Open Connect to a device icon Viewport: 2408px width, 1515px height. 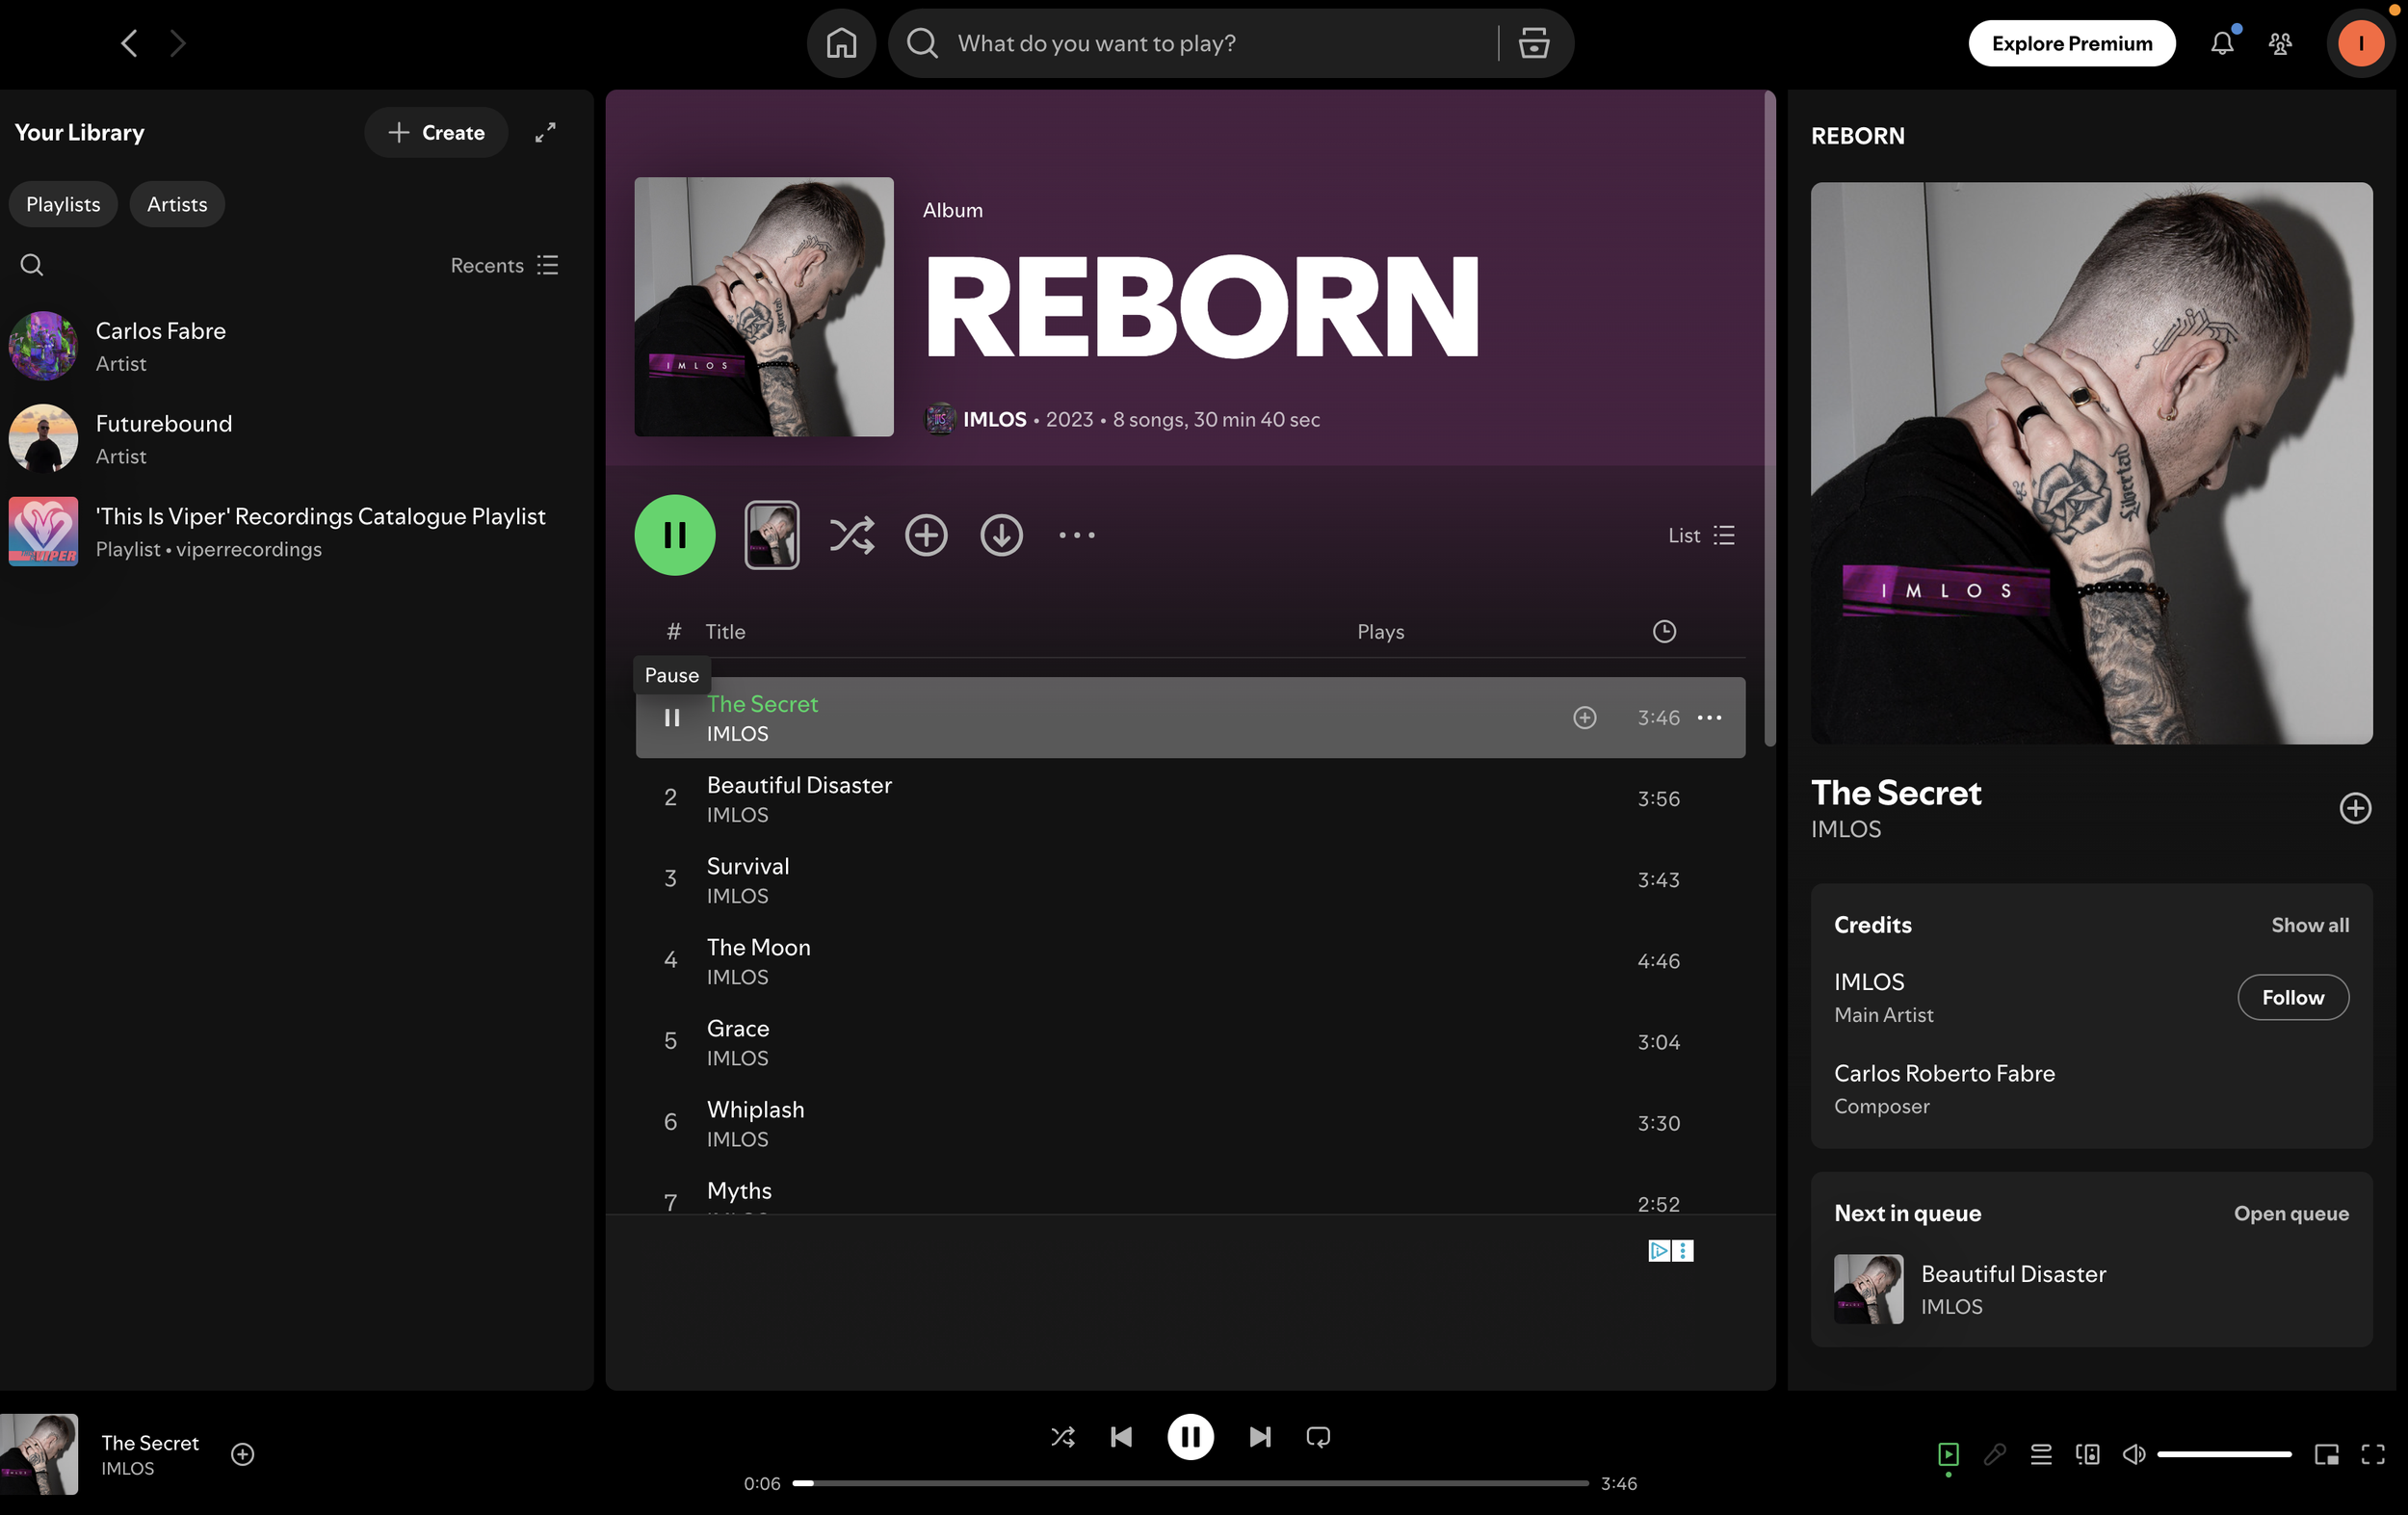[2088, 1454]
